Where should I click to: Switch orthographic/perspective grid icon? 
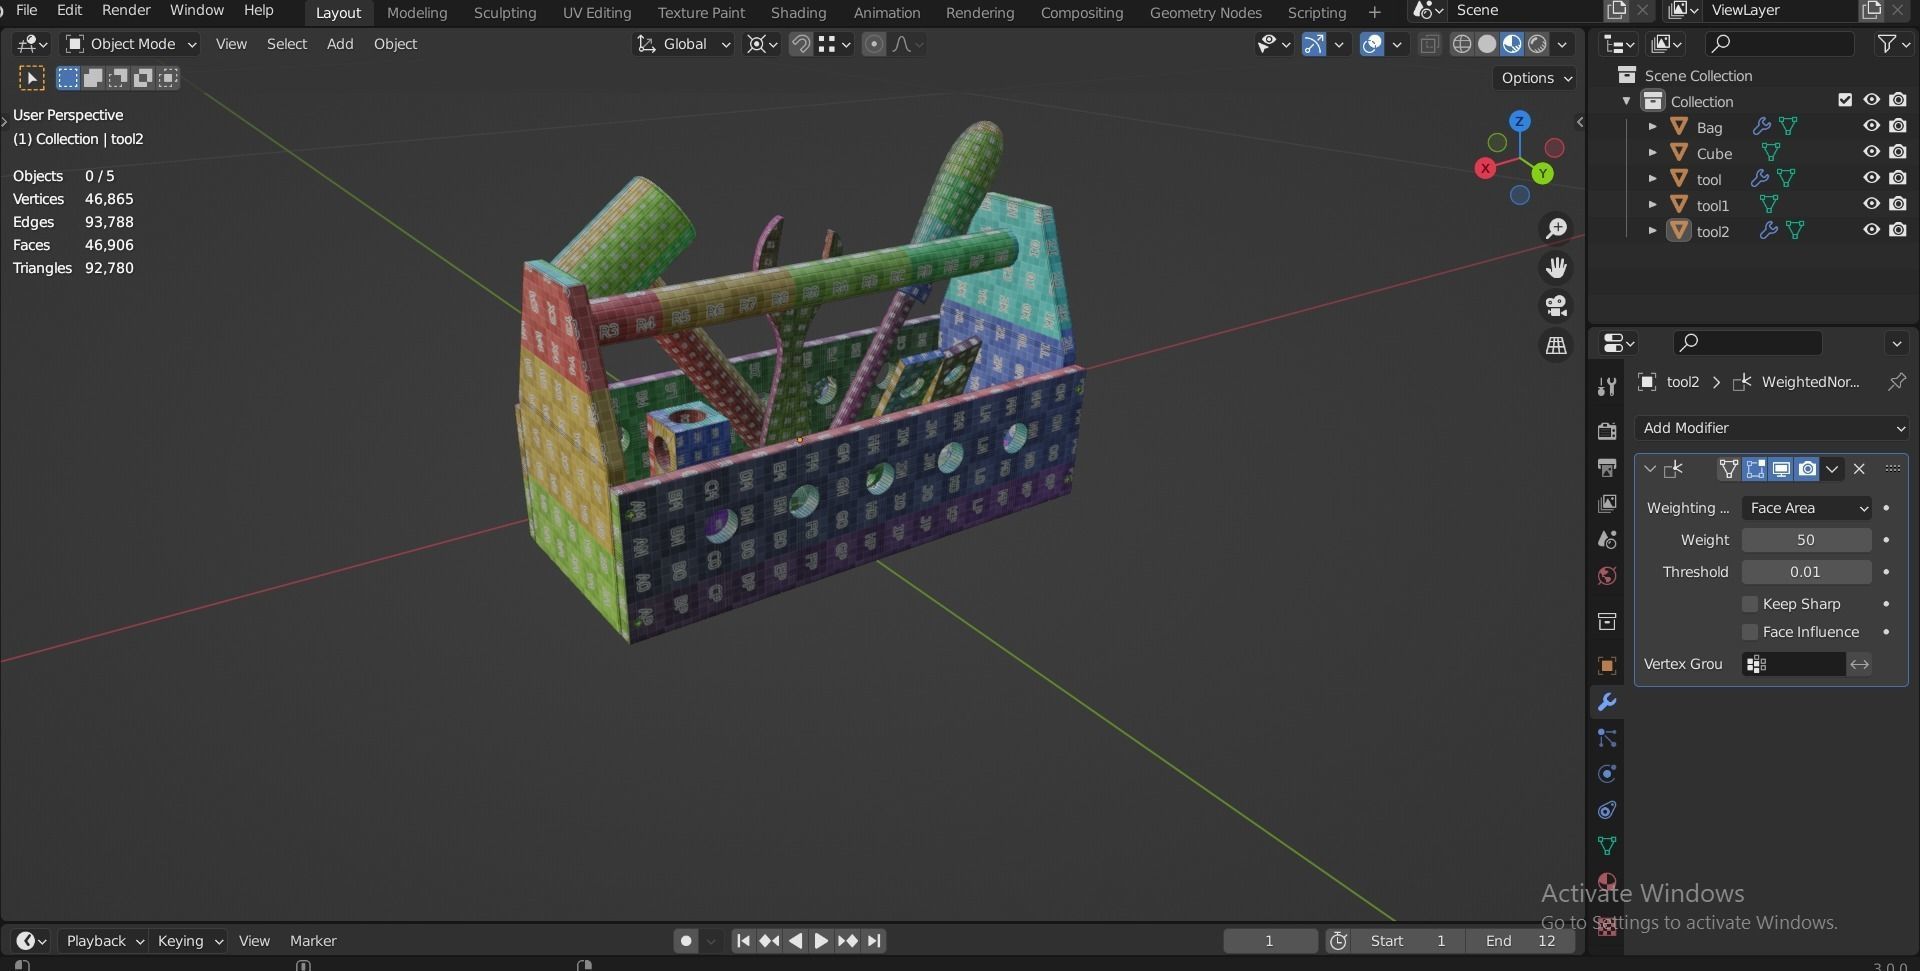pos(1556,345)
